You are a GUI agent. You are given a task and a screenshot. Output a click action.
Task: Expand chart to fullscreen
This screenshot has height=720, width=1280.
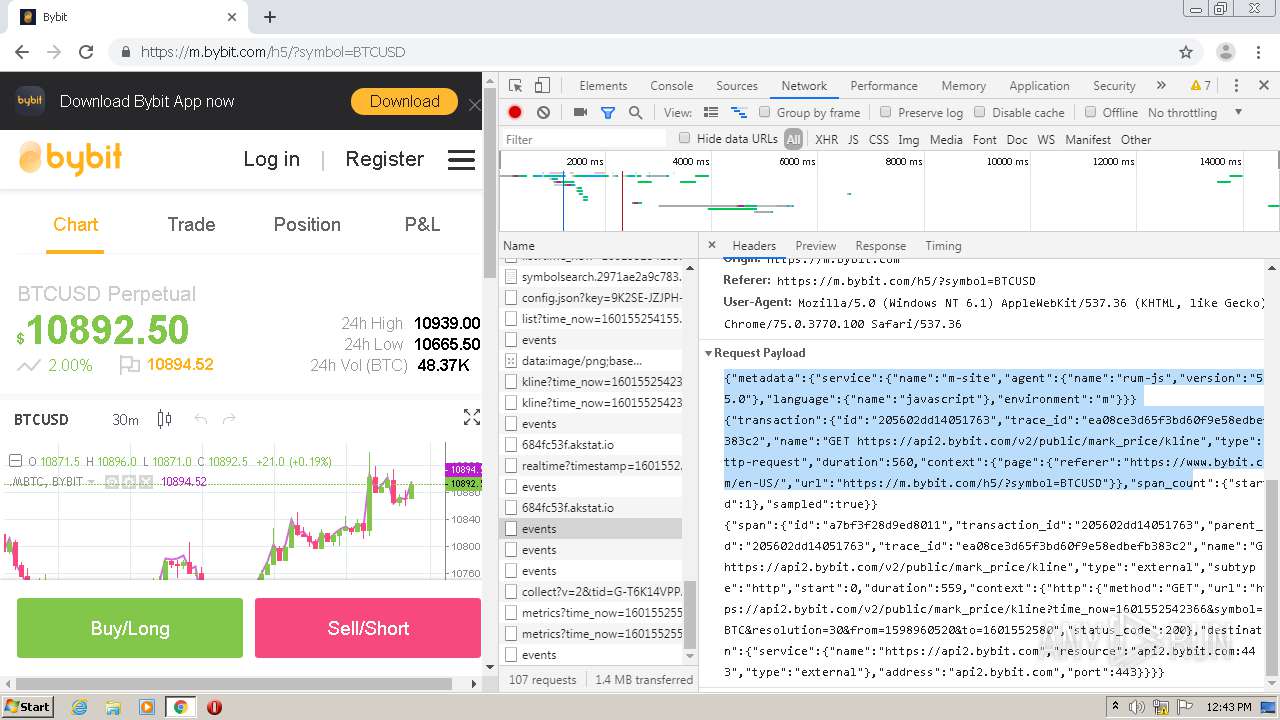point(472,418)
